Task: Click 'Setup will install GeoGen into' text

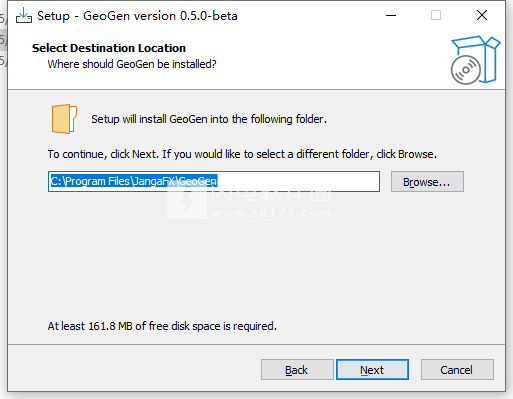Action: tap(209, 119)
